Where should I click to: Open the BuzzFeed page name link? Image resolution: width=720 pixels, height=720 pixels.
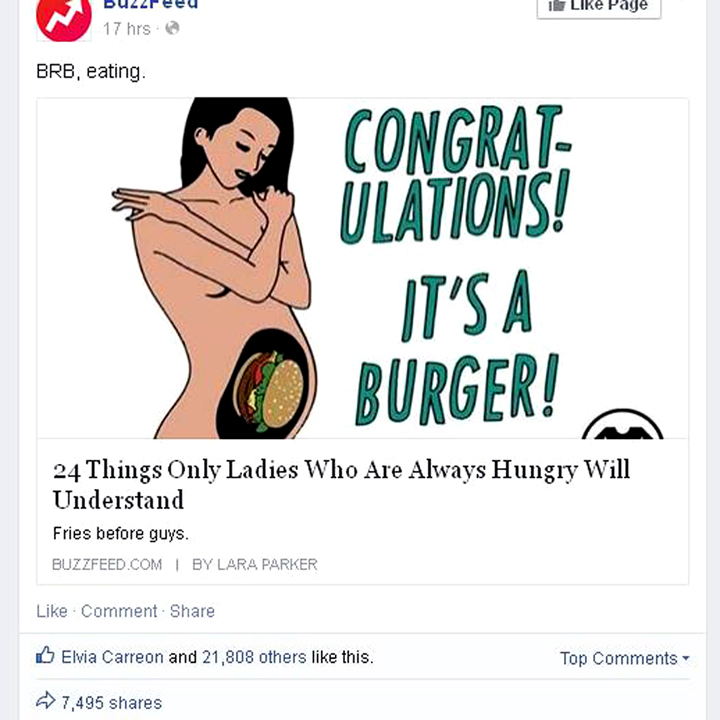coord(151,5)
